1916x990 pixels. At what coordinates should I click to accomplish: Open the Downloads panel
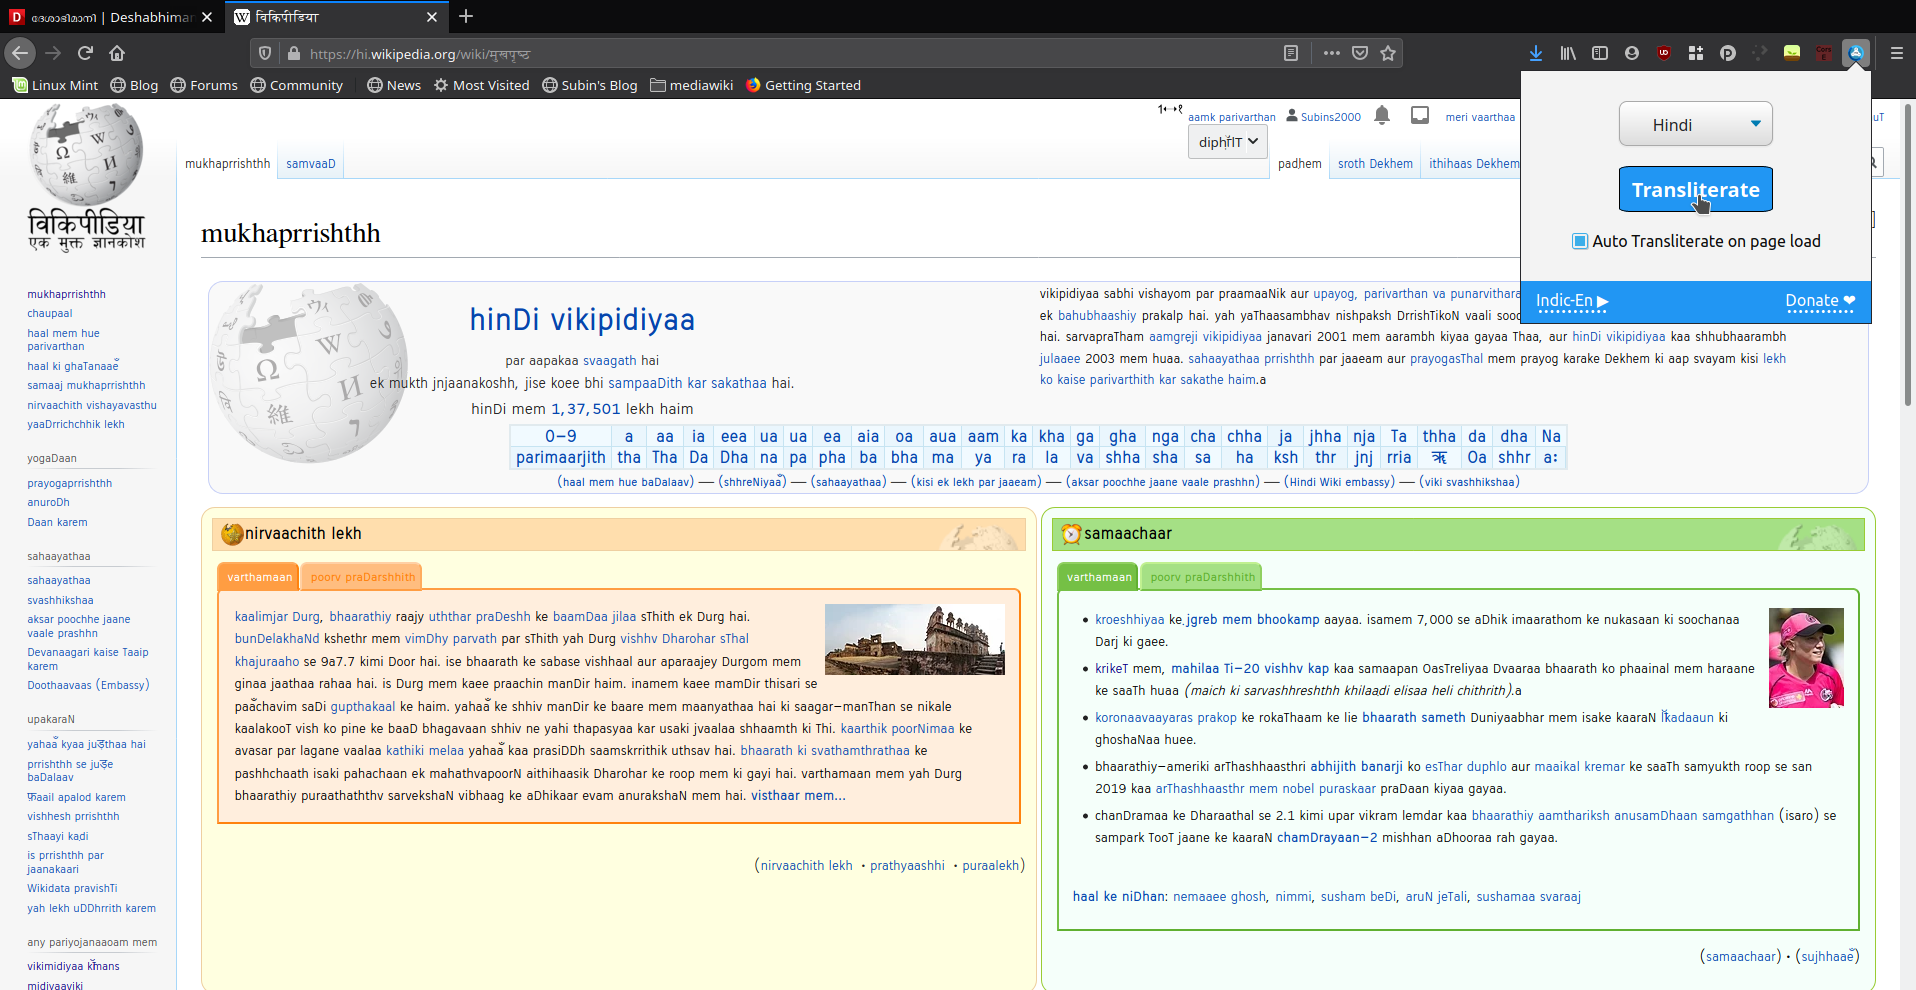pyautogui.click(x=1536, y=53)
